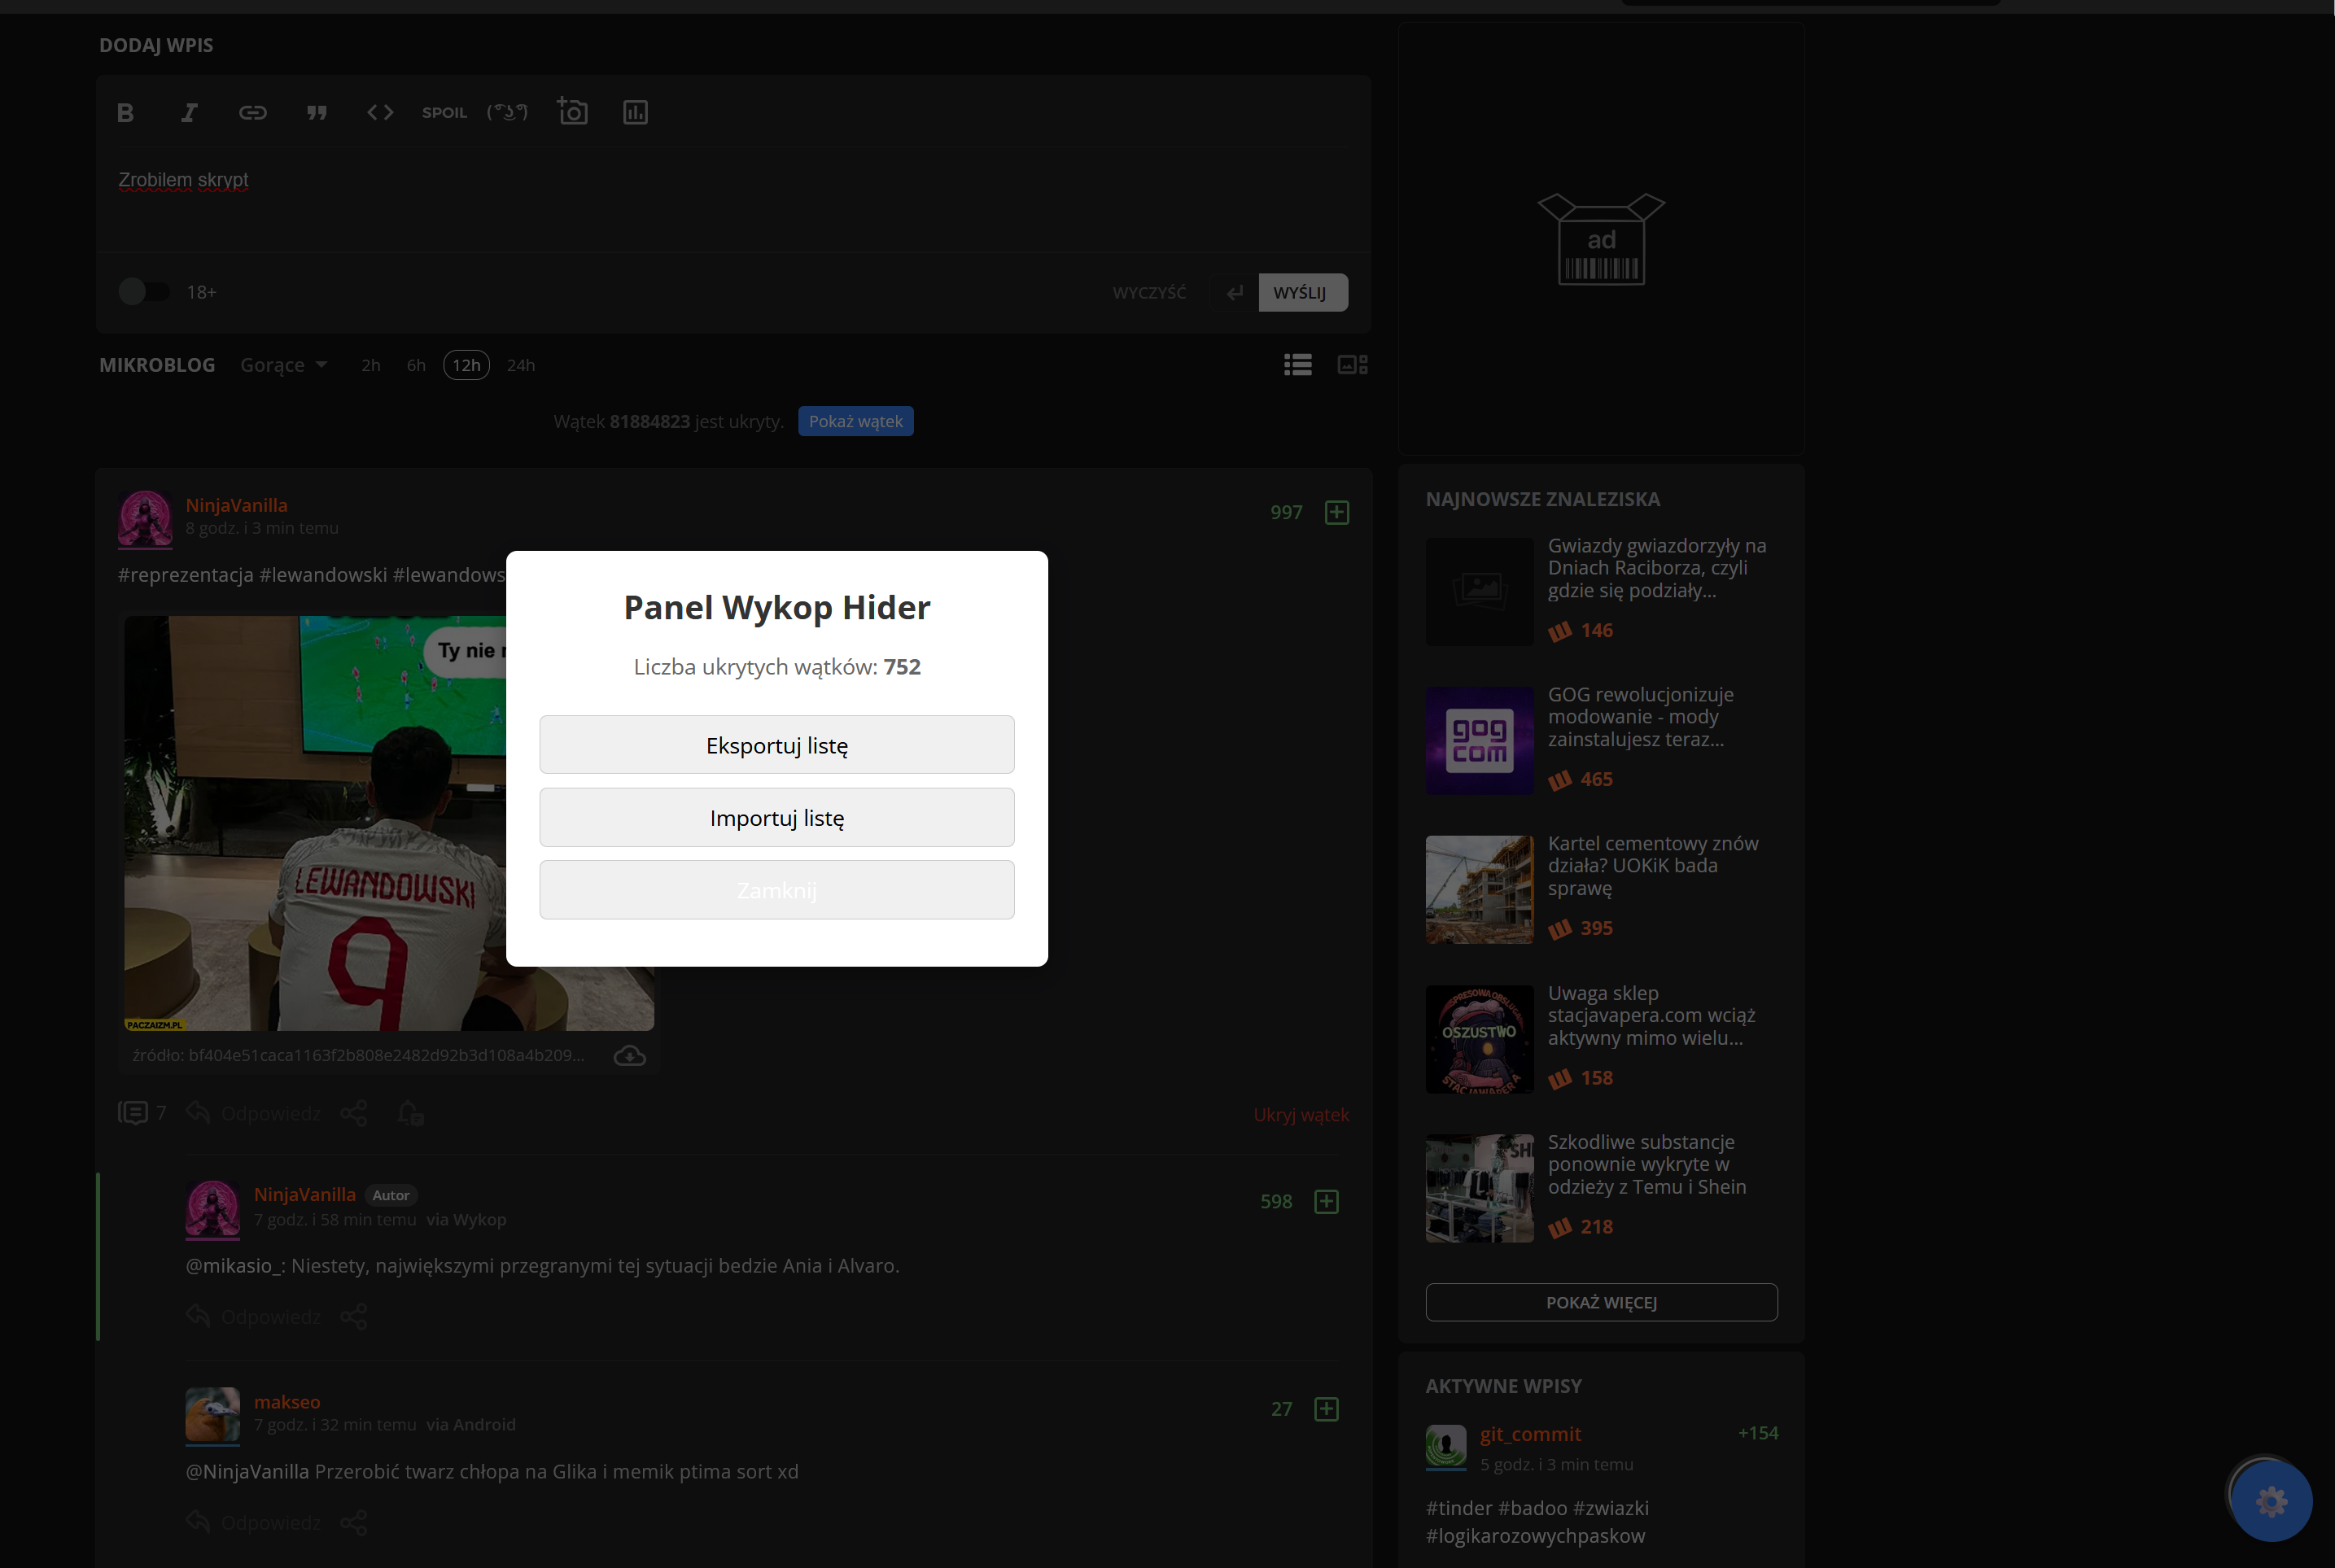Click the quote formatting icon
The height and width of the screenshot is (1568, 2335).
click(317, 113)
